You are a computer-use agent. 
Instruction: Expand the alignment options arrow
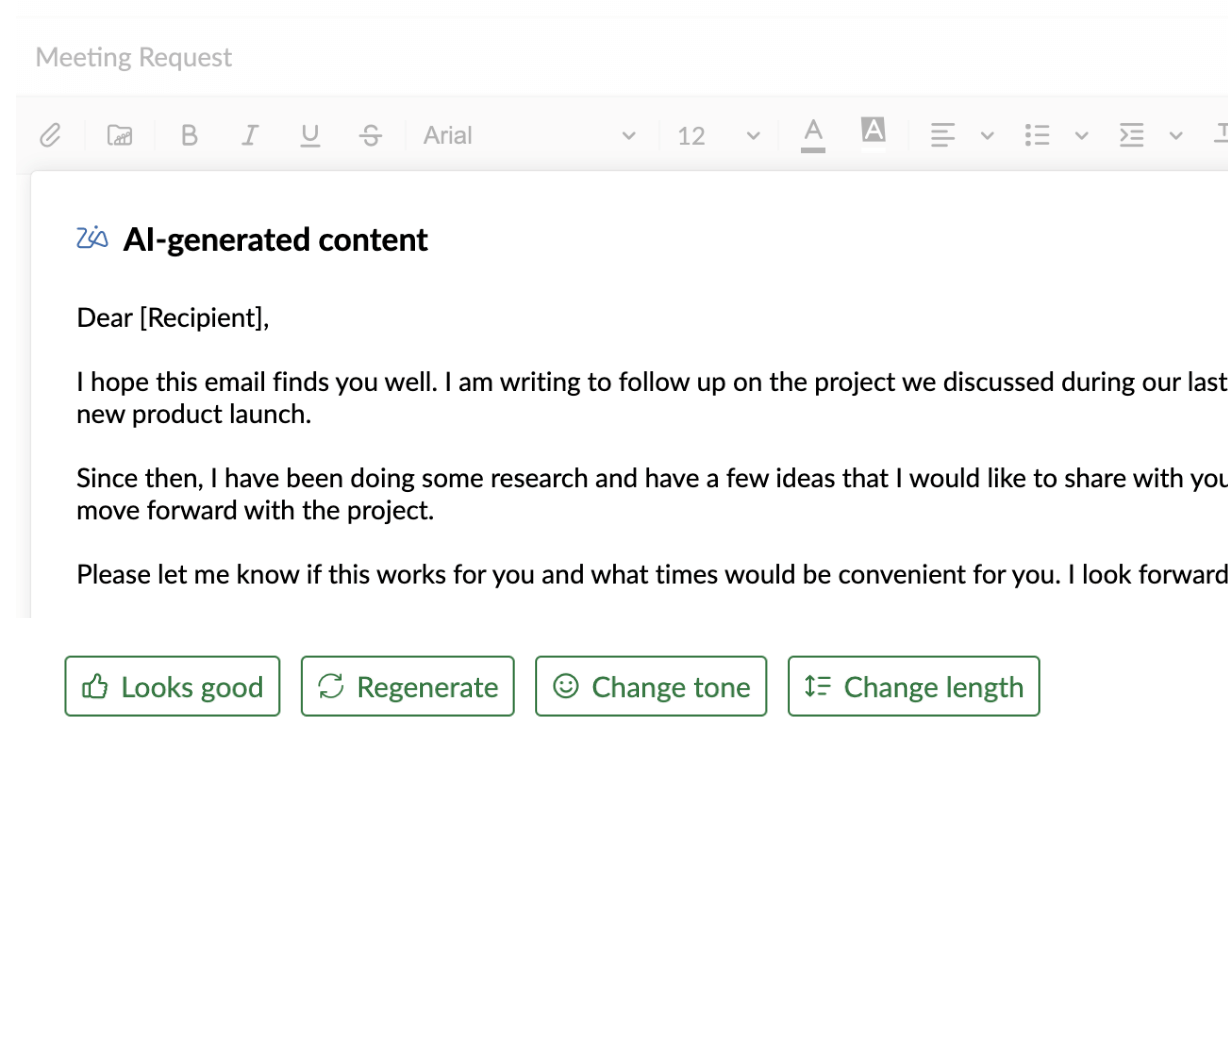tap(987, 135)
